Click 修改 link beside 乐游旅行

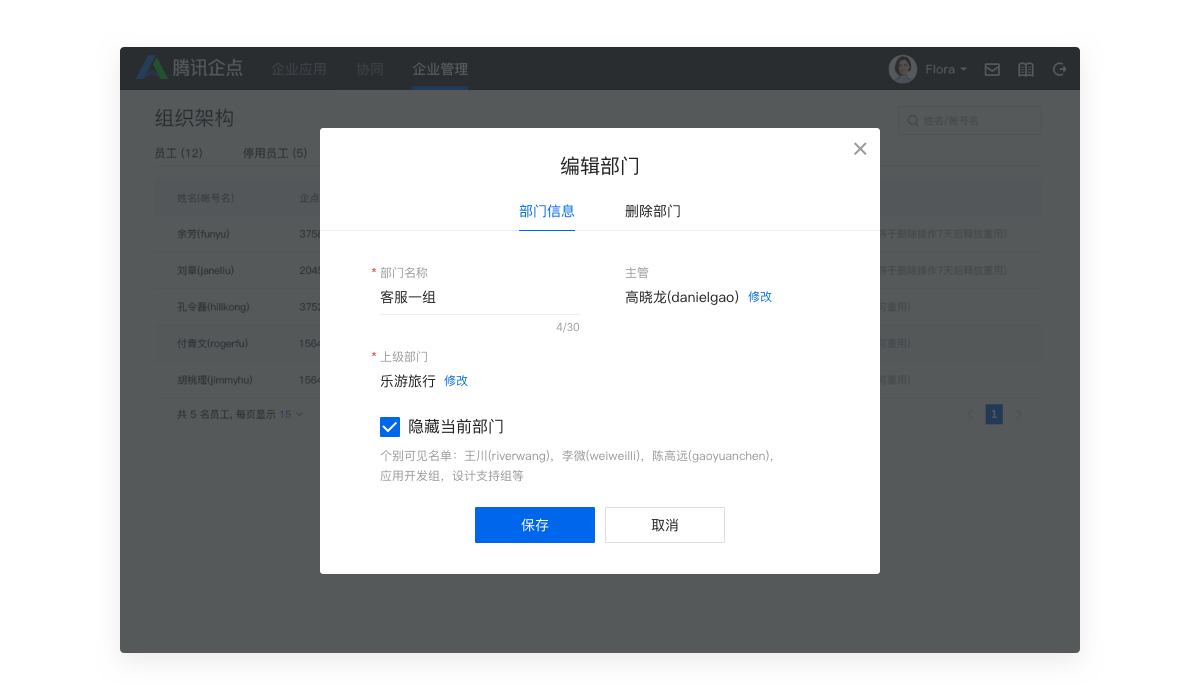[456, 381]
